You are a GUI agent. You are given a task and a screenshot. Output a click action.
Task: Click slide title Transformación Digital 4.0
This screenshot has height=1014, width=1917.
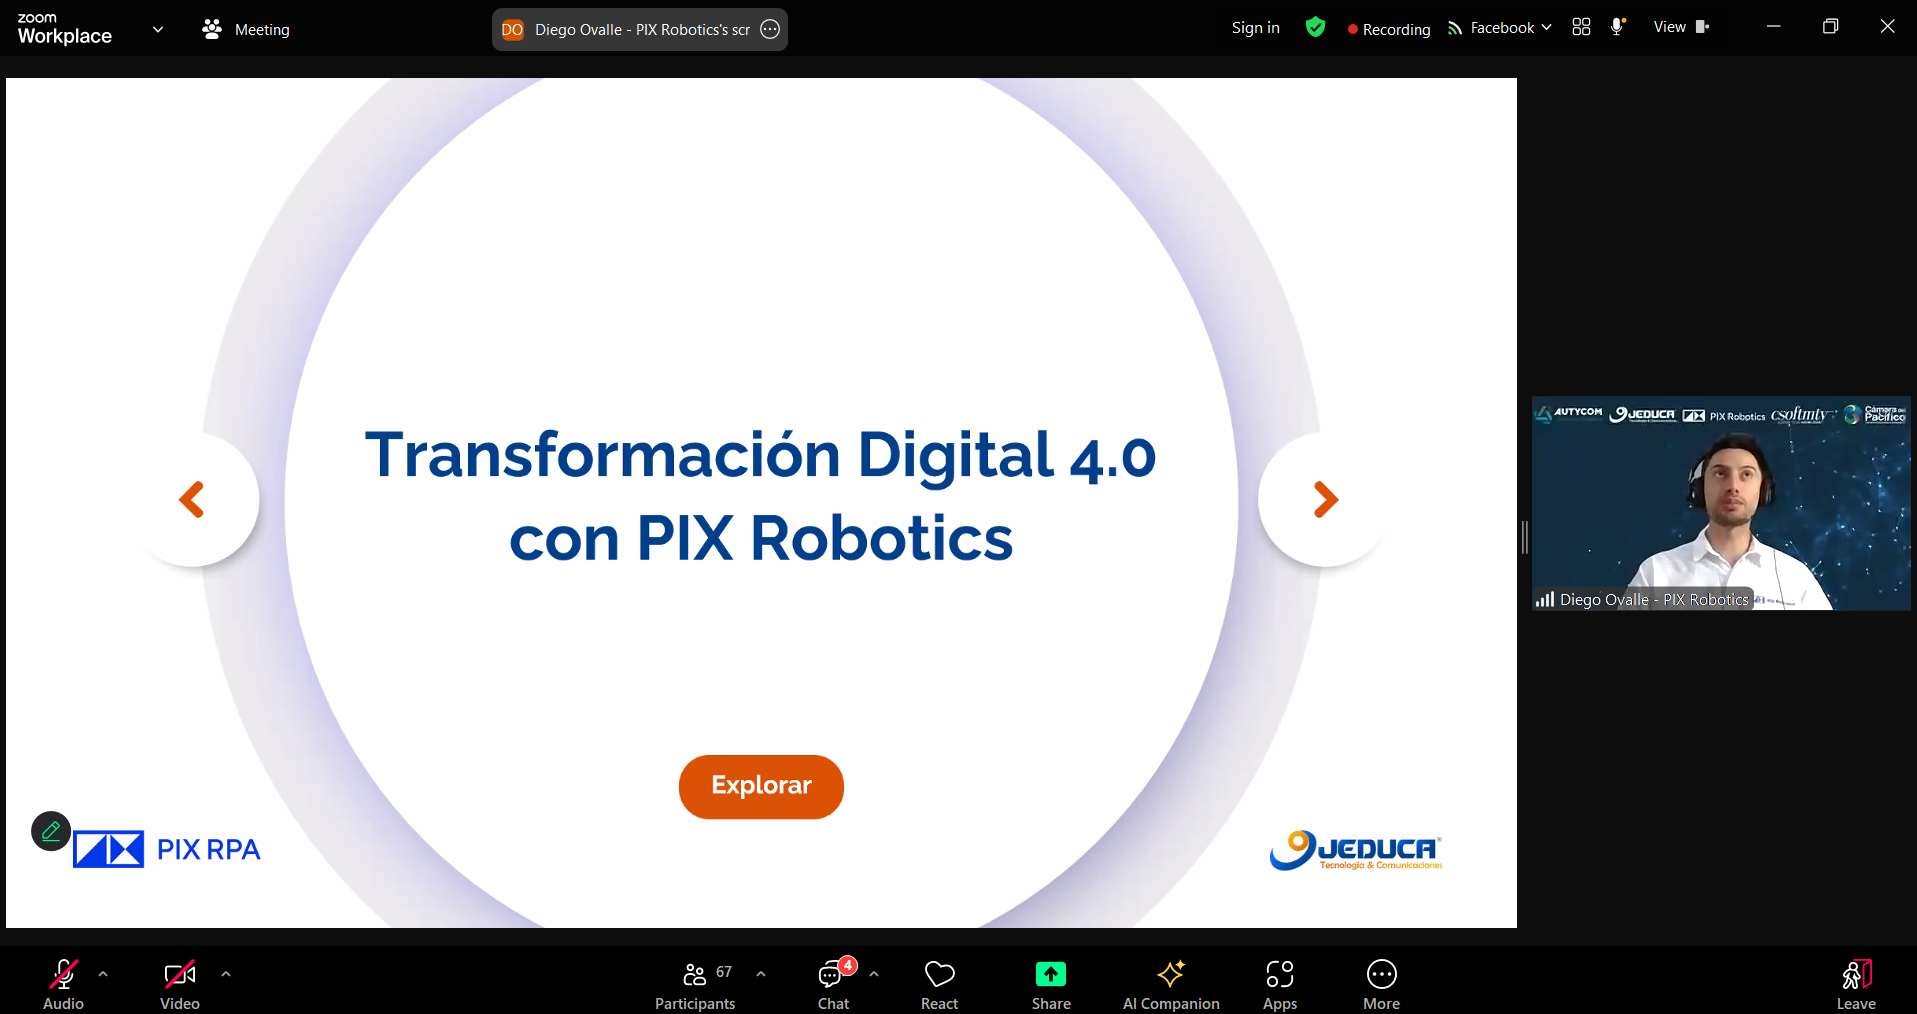click(x=761, y=455)
